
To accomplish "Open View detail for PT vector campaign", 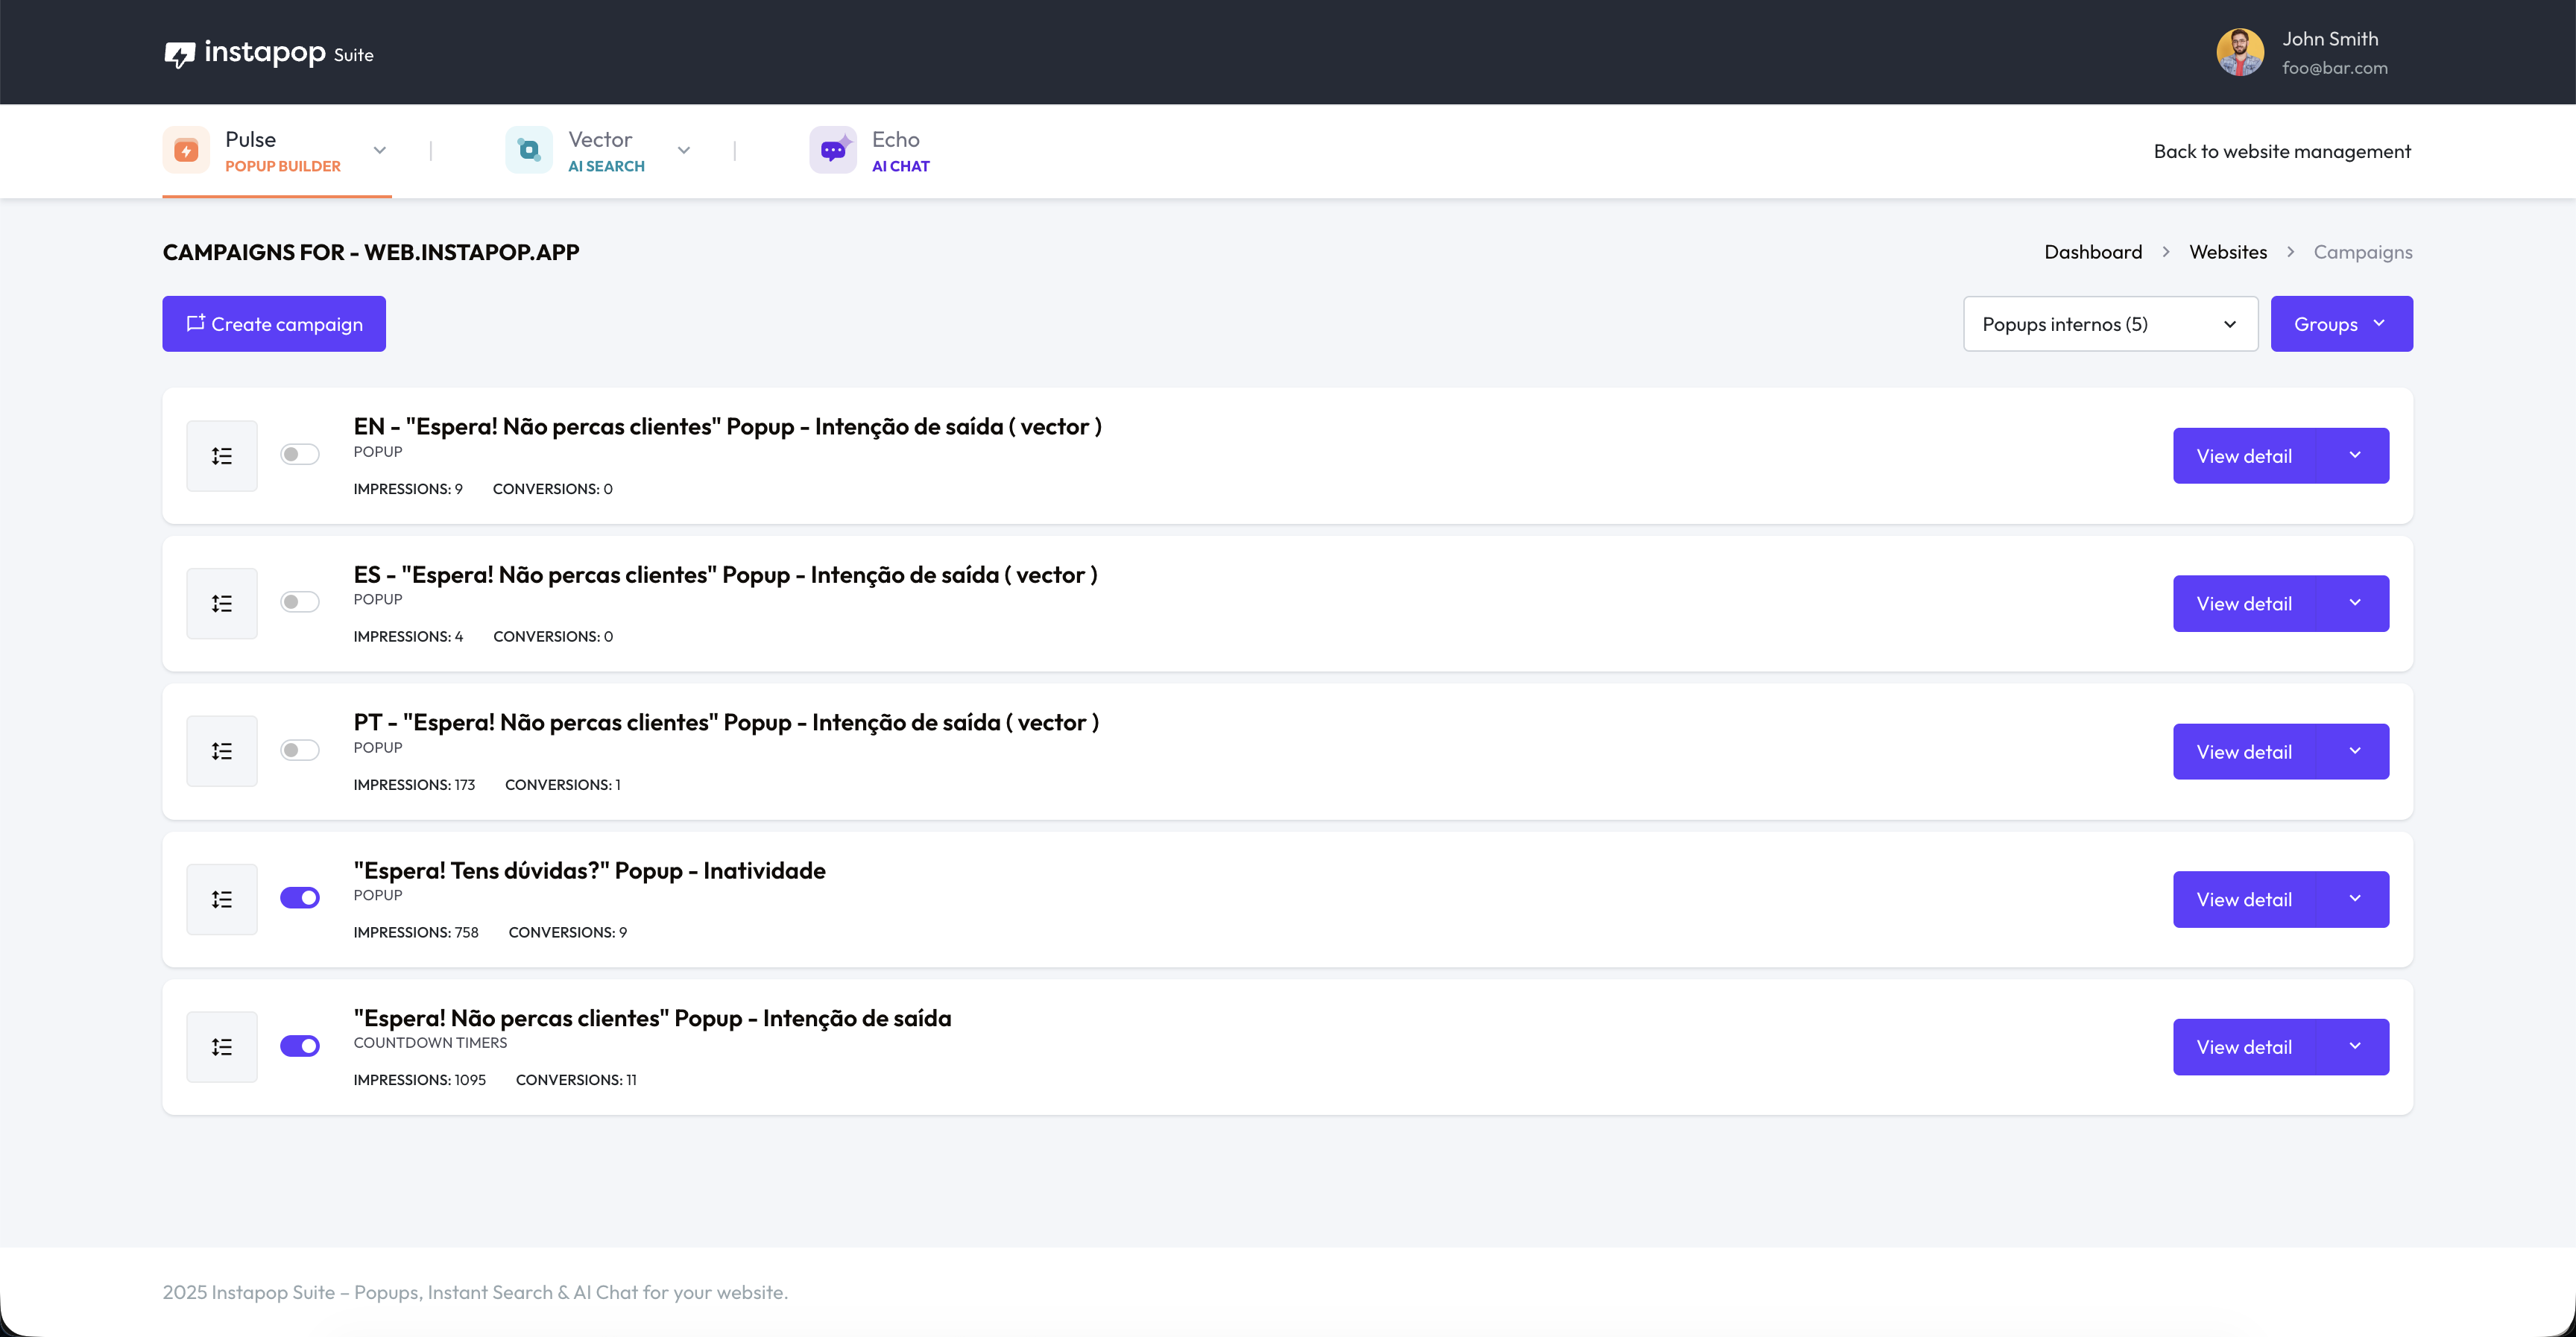I will (2244, 752).
